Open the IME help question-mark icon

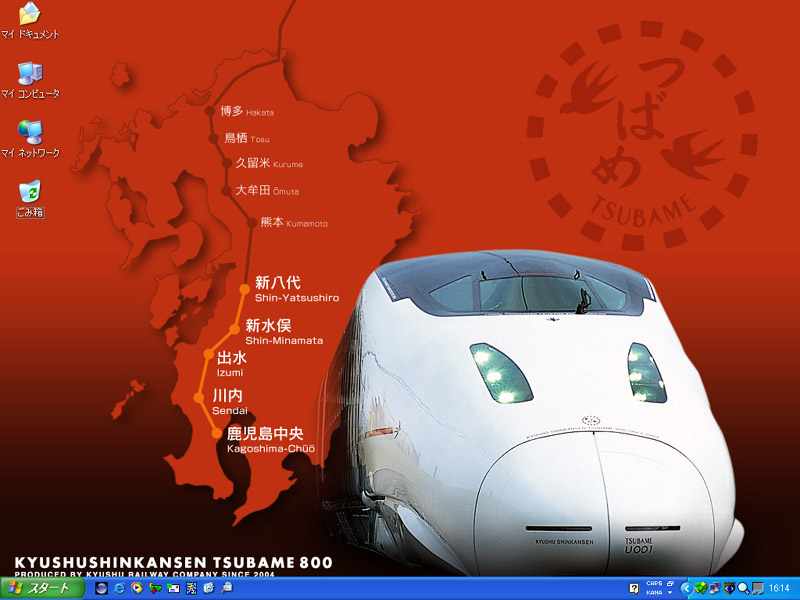tap(634, 588)
